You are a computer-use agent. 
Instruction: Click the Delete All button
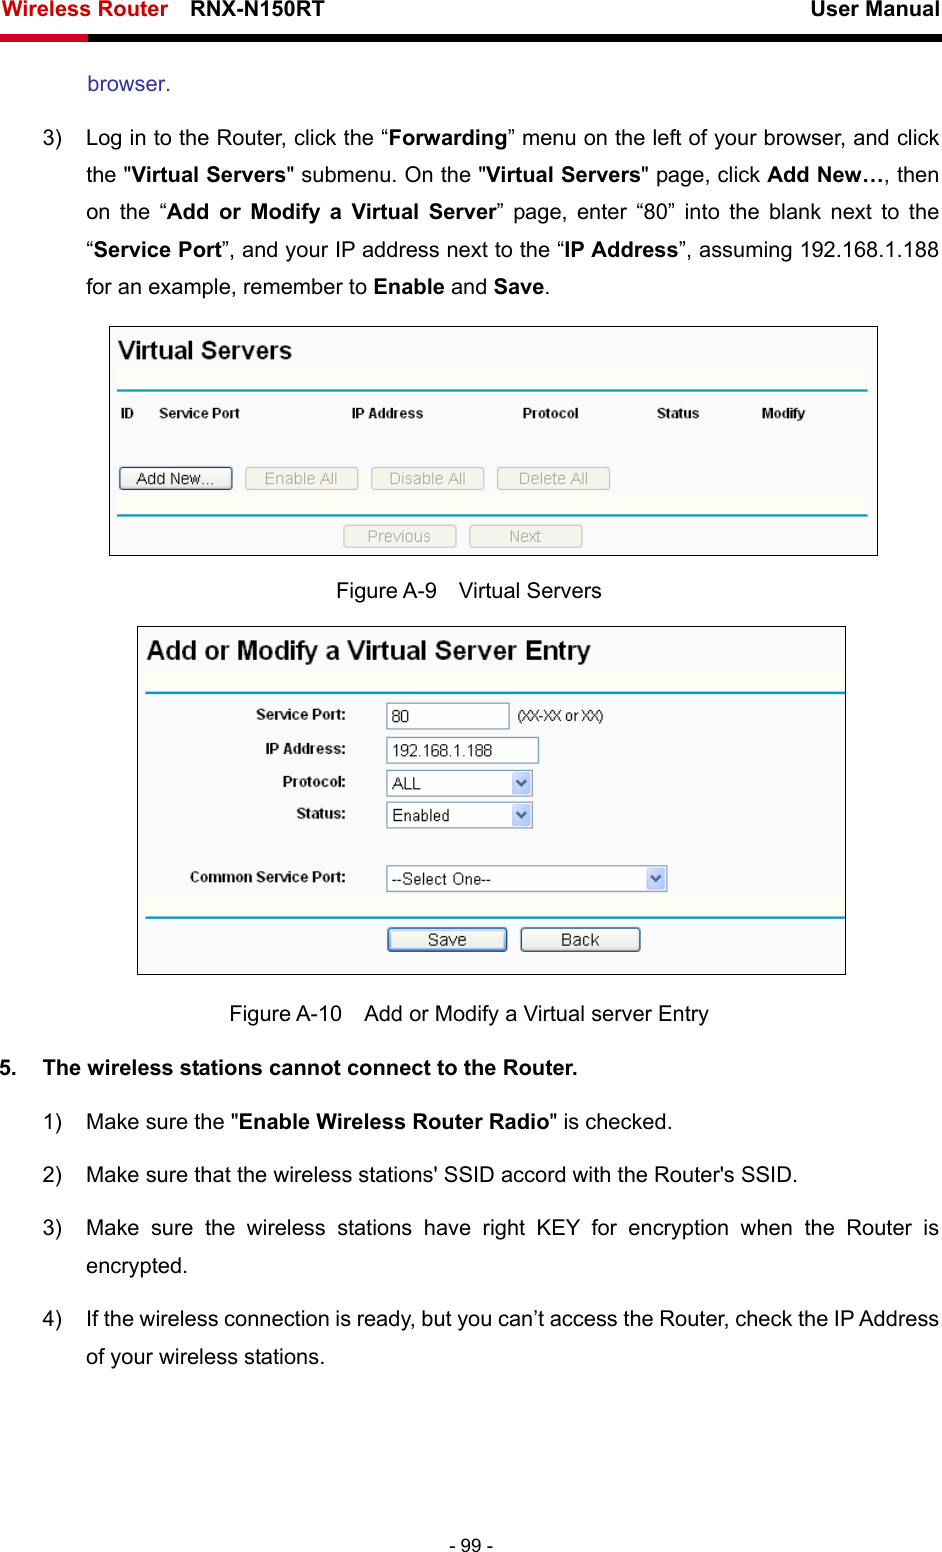(553, 478)
